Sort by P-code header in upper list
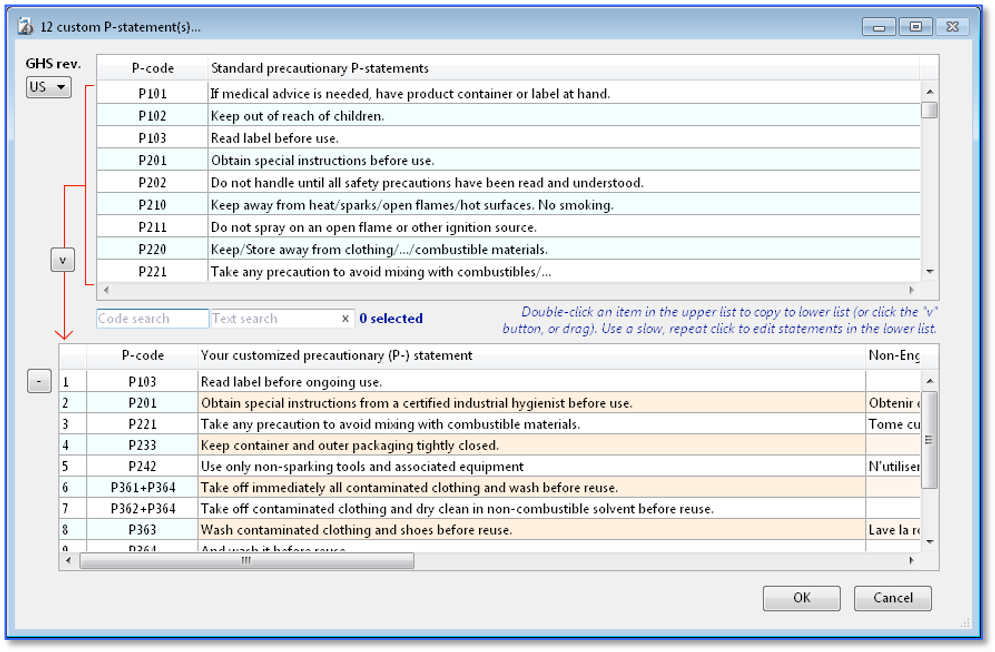Screen dimensions: 995x652 [x=152, y=68]
